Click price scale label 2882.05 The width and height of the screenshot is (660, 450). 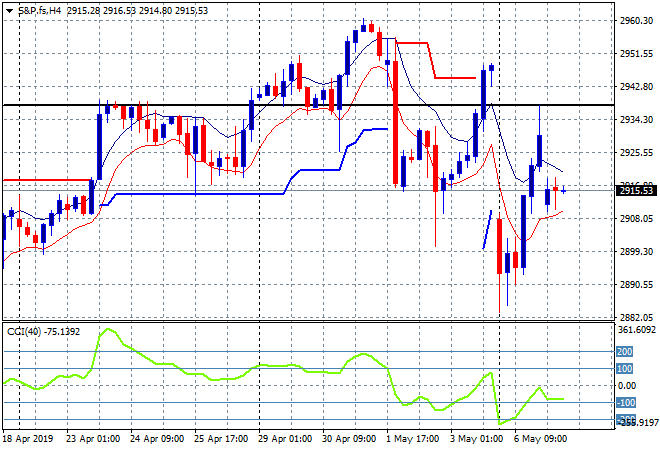(637, 317)
